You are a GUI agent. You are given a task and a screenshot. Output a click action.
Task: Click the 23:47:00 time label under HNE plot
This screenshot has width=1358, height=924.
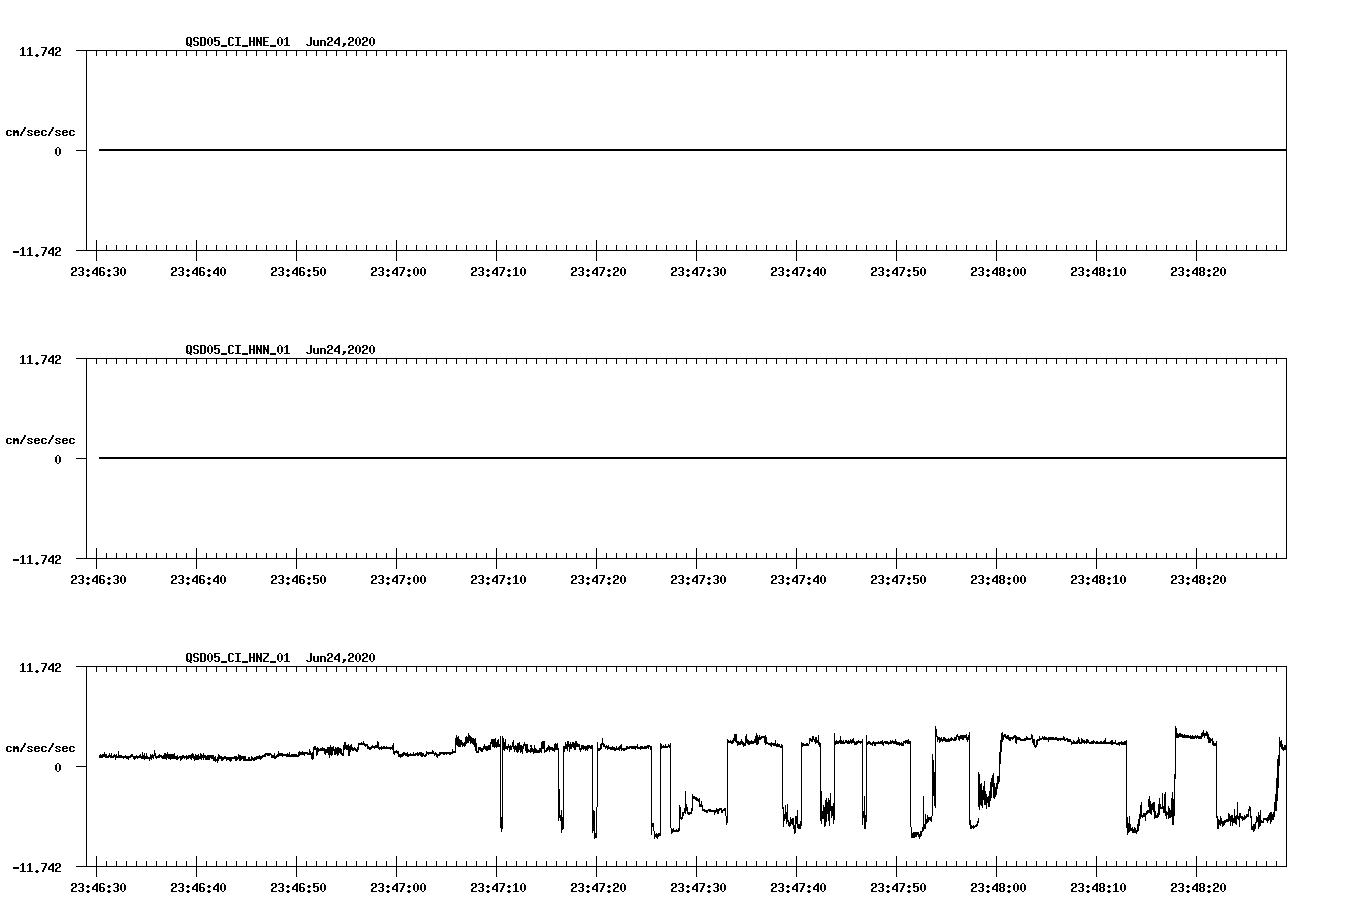click(x=398, y=272)
